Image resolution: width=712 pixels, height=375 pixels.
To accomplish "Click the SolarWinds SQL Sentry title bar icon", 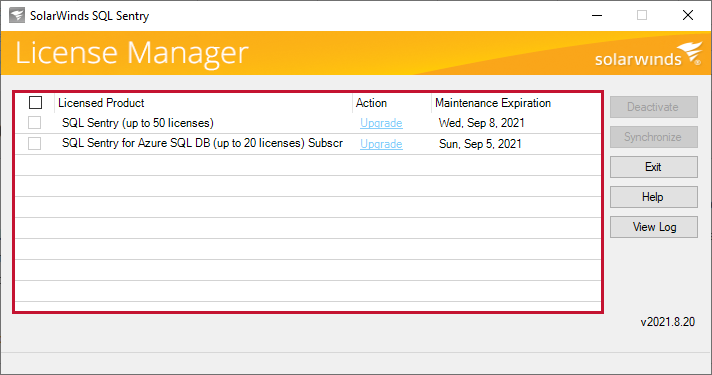I will click(x=17, y=15).
